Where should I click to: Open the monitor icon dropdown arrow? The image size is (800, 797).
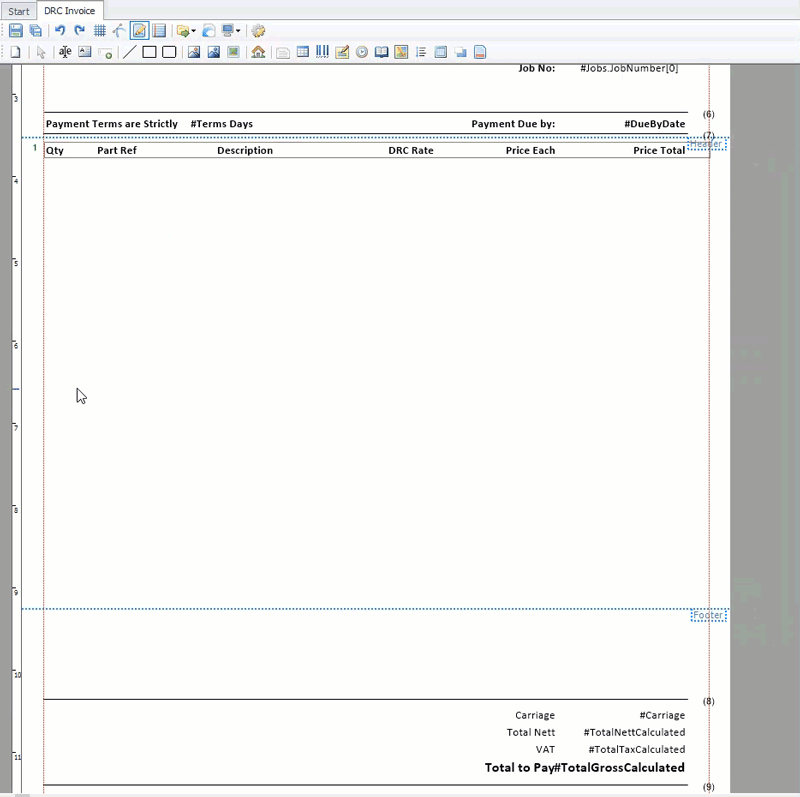pos(237,30)
